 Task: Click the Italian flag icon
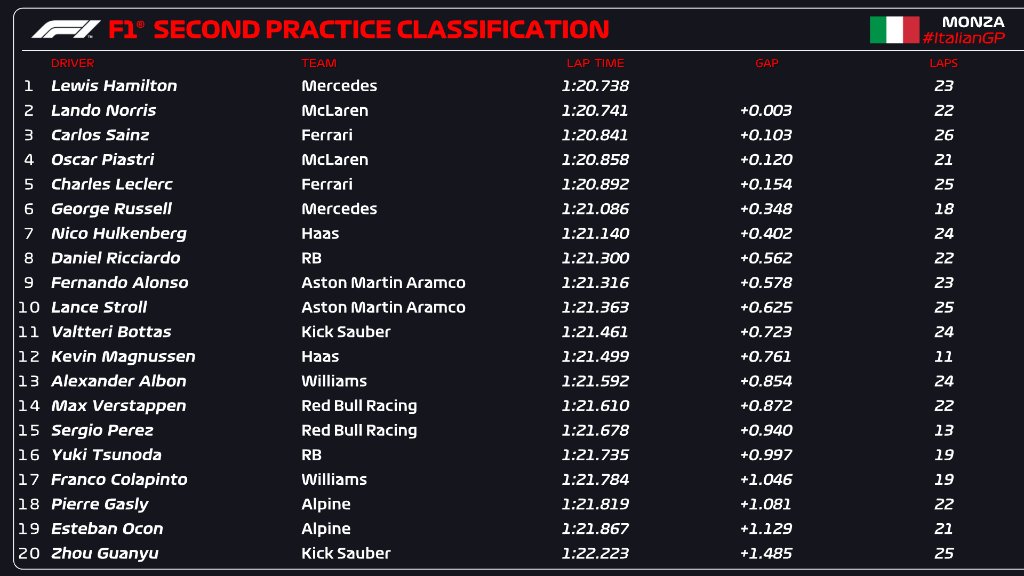pos(894,29)
